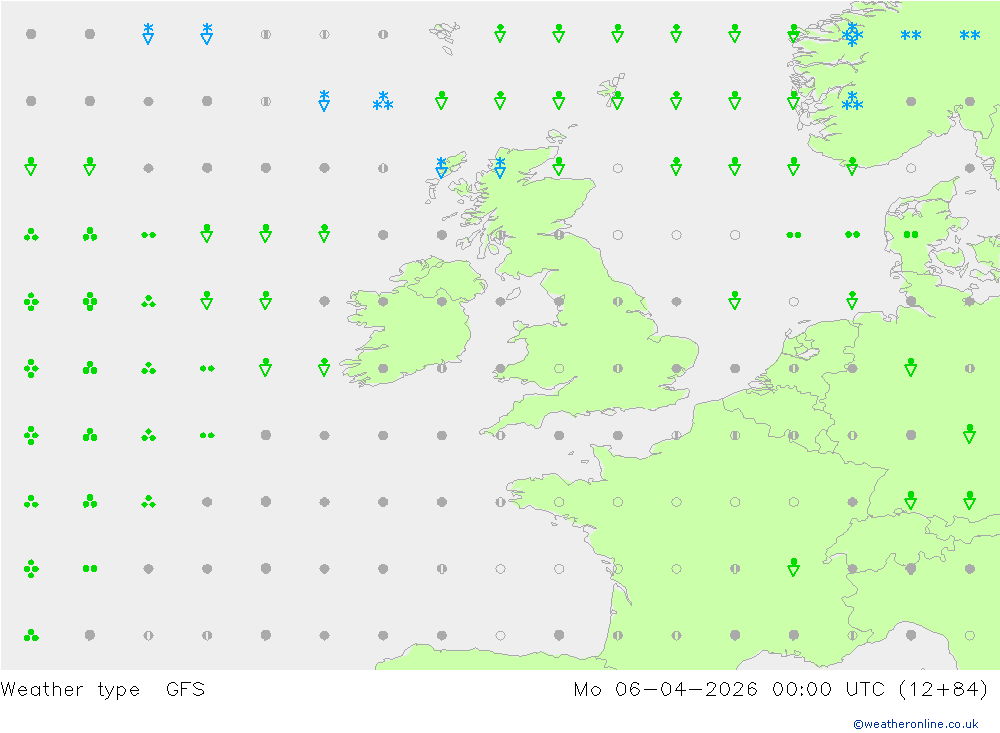1000x733 pixels.
Task: Select the forecast date 'Mo 06-04-2026 00:00 UTC (12+84)'
Action: point(781,690)
